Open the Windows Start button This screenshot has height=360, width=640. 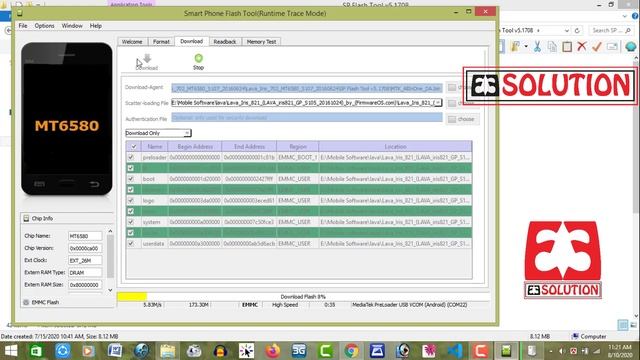11,351
